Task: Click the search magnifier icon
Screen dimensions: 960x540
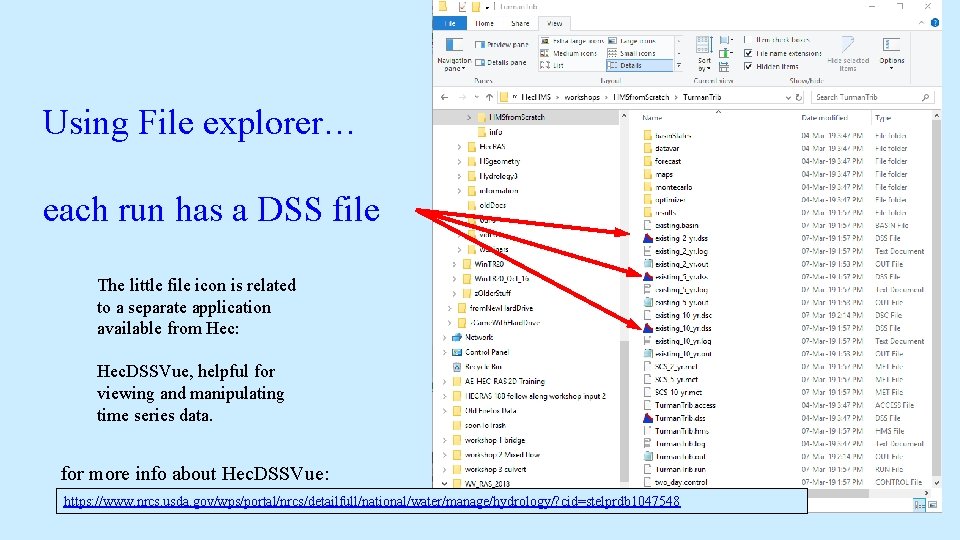Action: tap(925, 97)
